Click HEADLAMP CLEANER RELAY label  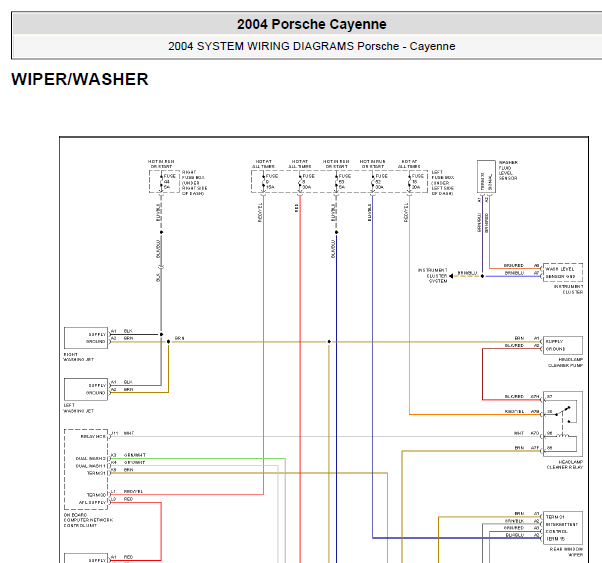click(x=565, y=464)
